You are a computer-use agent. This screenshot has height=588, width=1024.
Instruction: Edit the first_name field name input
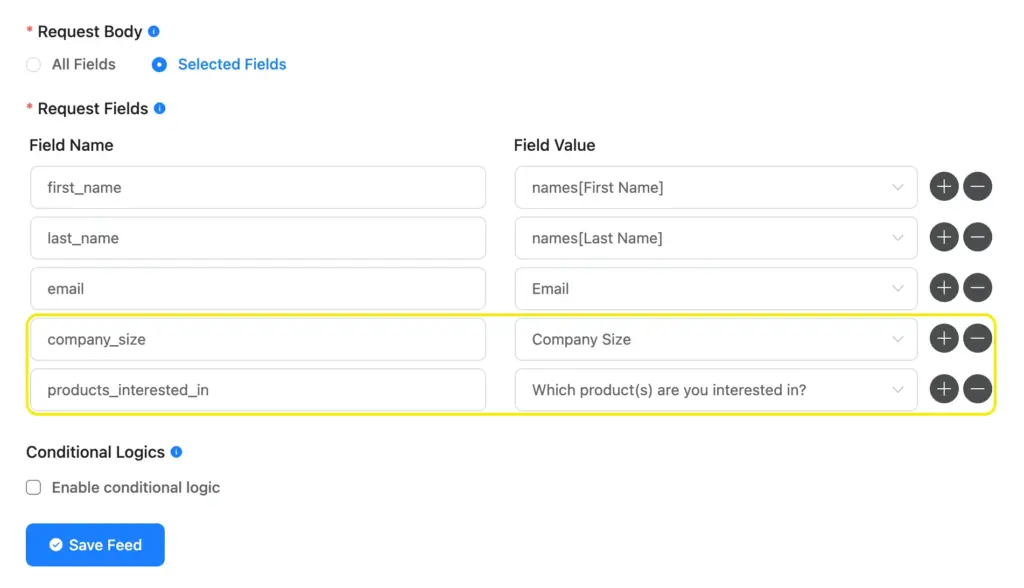pos(258,188)
